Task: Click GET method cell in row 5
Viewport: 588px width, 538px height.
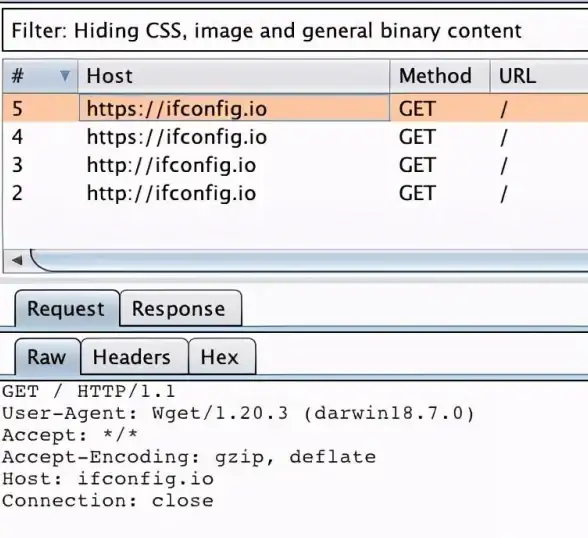Action: tap(417, 109)
